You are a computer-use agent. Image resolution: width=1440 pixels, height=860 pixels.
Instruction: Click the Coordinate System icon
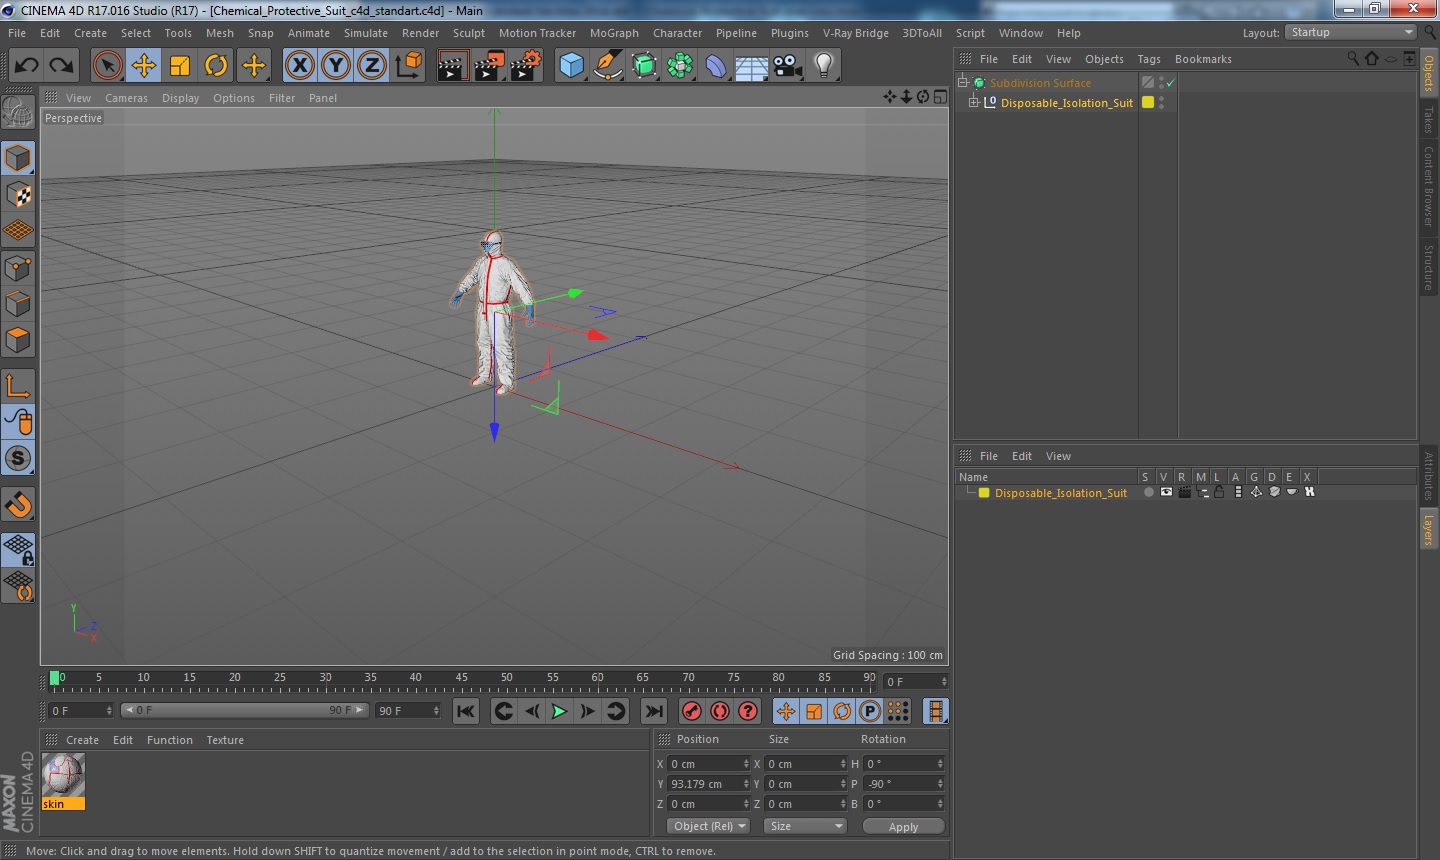click(408, 66)
